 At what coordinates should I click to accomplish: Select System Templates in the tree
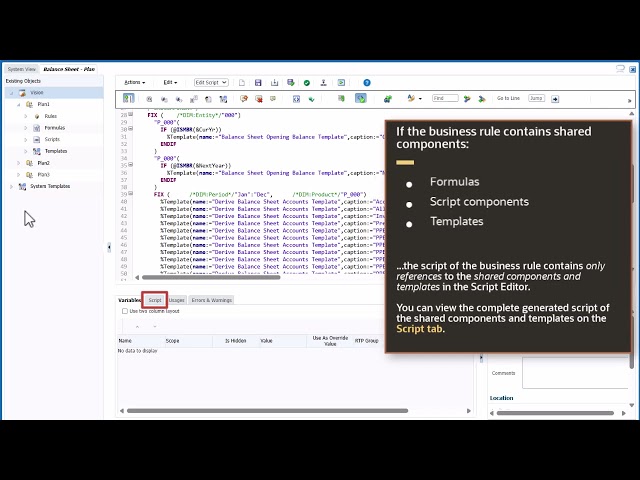point(50,186)
